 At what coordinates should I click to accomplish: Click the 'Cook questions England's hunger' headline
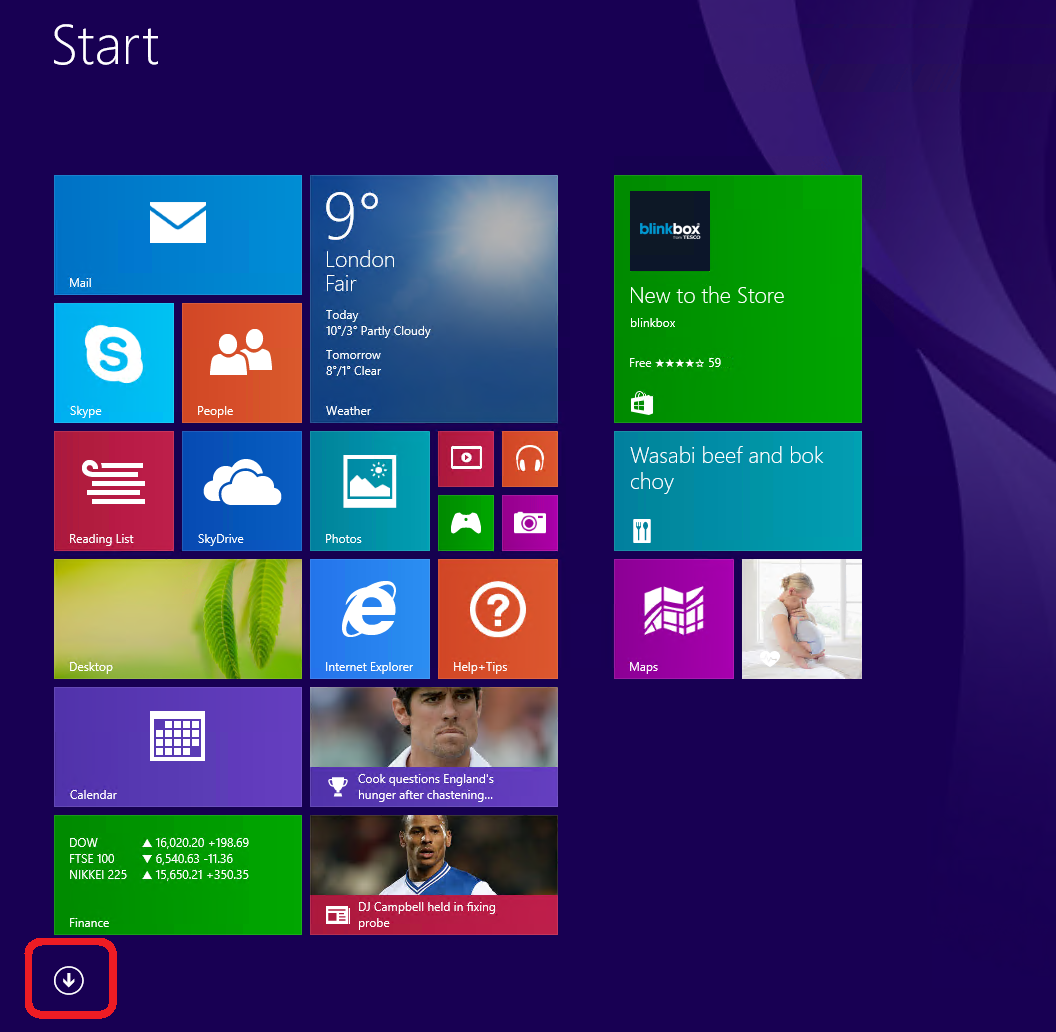click(x=426, y=787)
